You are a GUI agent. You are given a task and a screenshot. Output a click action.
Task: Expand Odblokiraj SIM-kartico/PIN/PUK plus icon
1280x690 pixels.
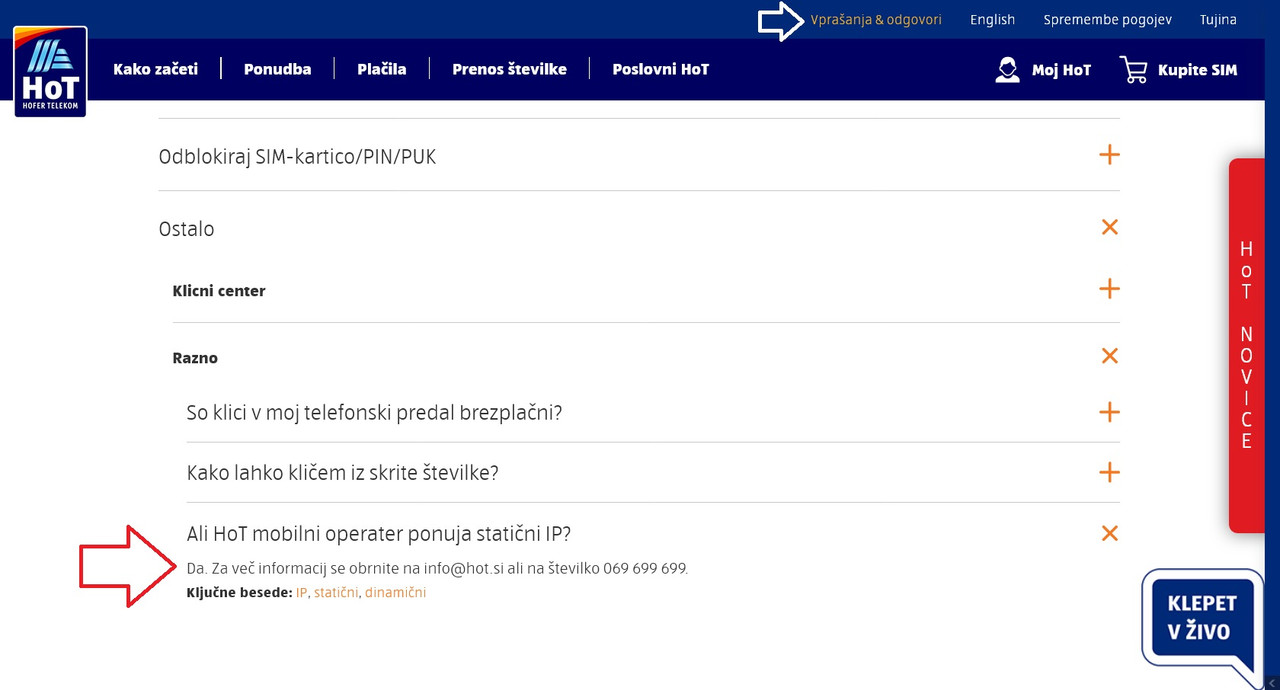[x=1109, y=155]
